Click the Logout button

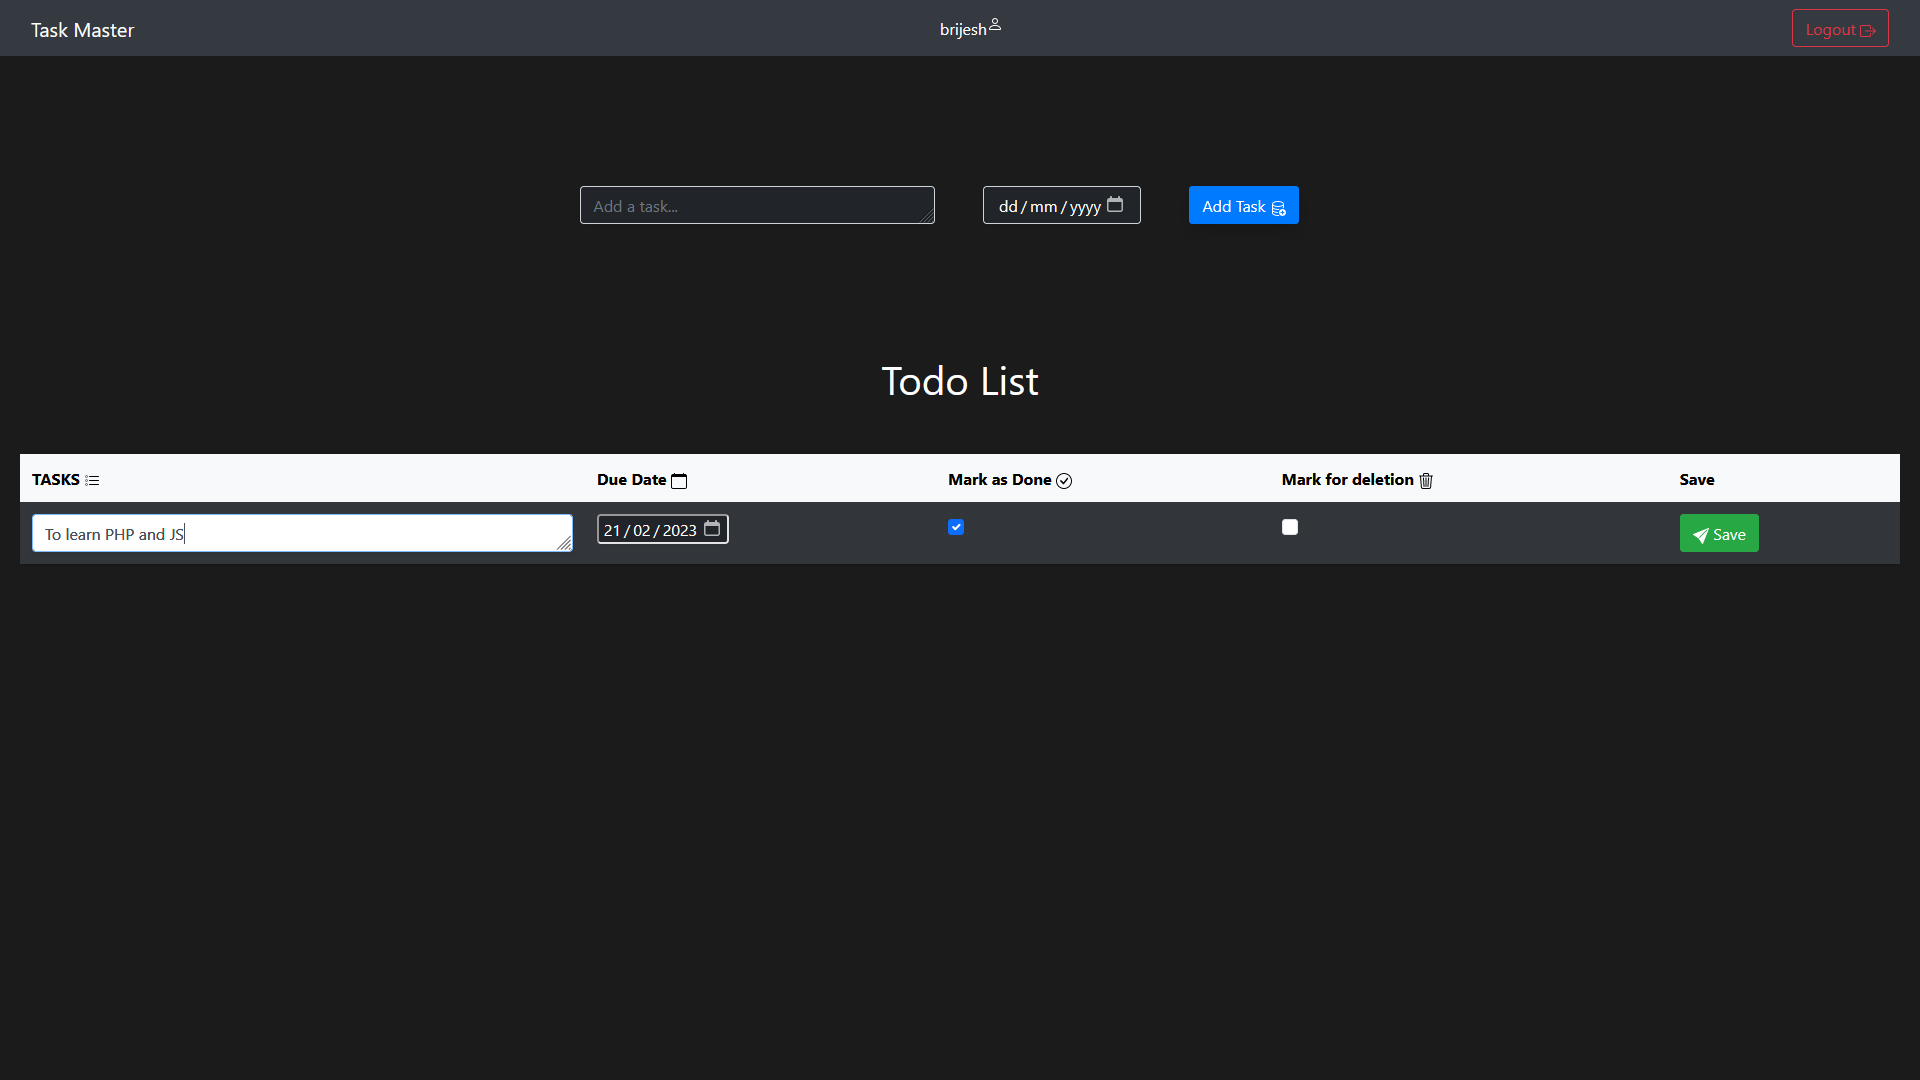(1839, 29)
